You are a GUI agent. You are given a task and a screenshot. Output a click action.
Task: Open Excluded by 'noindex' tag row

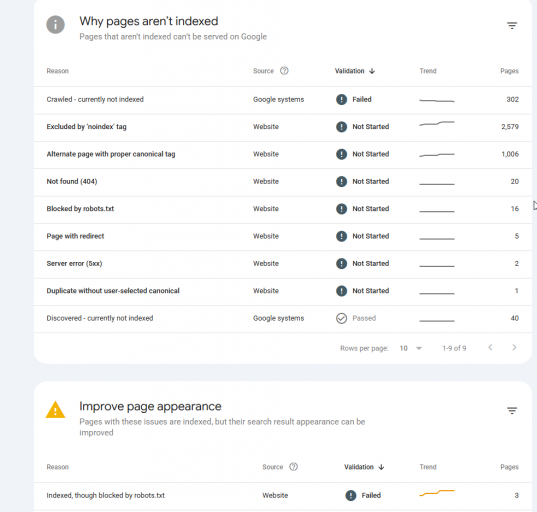(283, 127)
